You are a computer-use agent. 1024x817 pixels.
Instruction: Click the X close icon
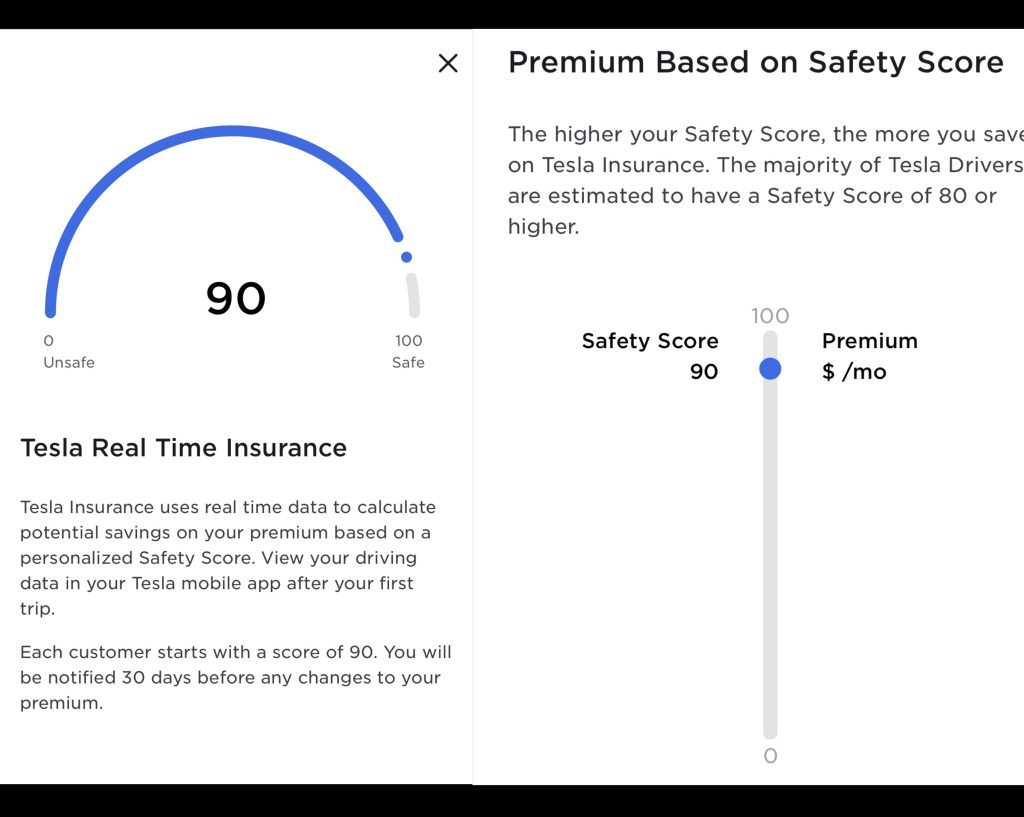click(448, 63)
